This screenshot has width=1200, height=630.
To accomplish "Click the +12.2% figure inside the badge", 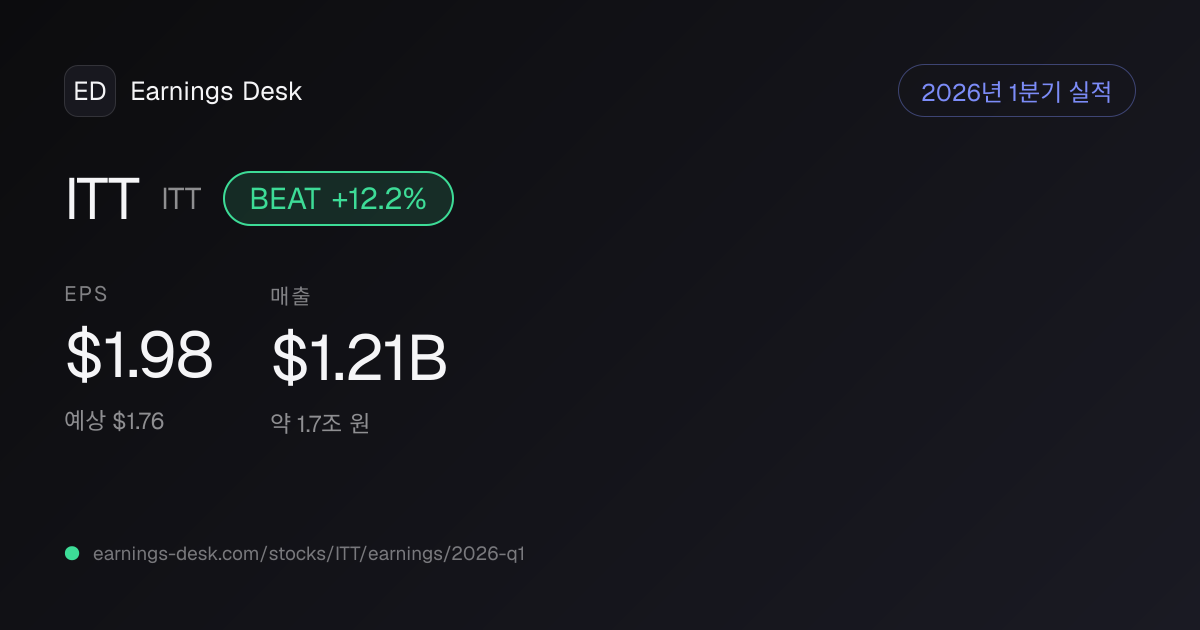I will 379,199.
